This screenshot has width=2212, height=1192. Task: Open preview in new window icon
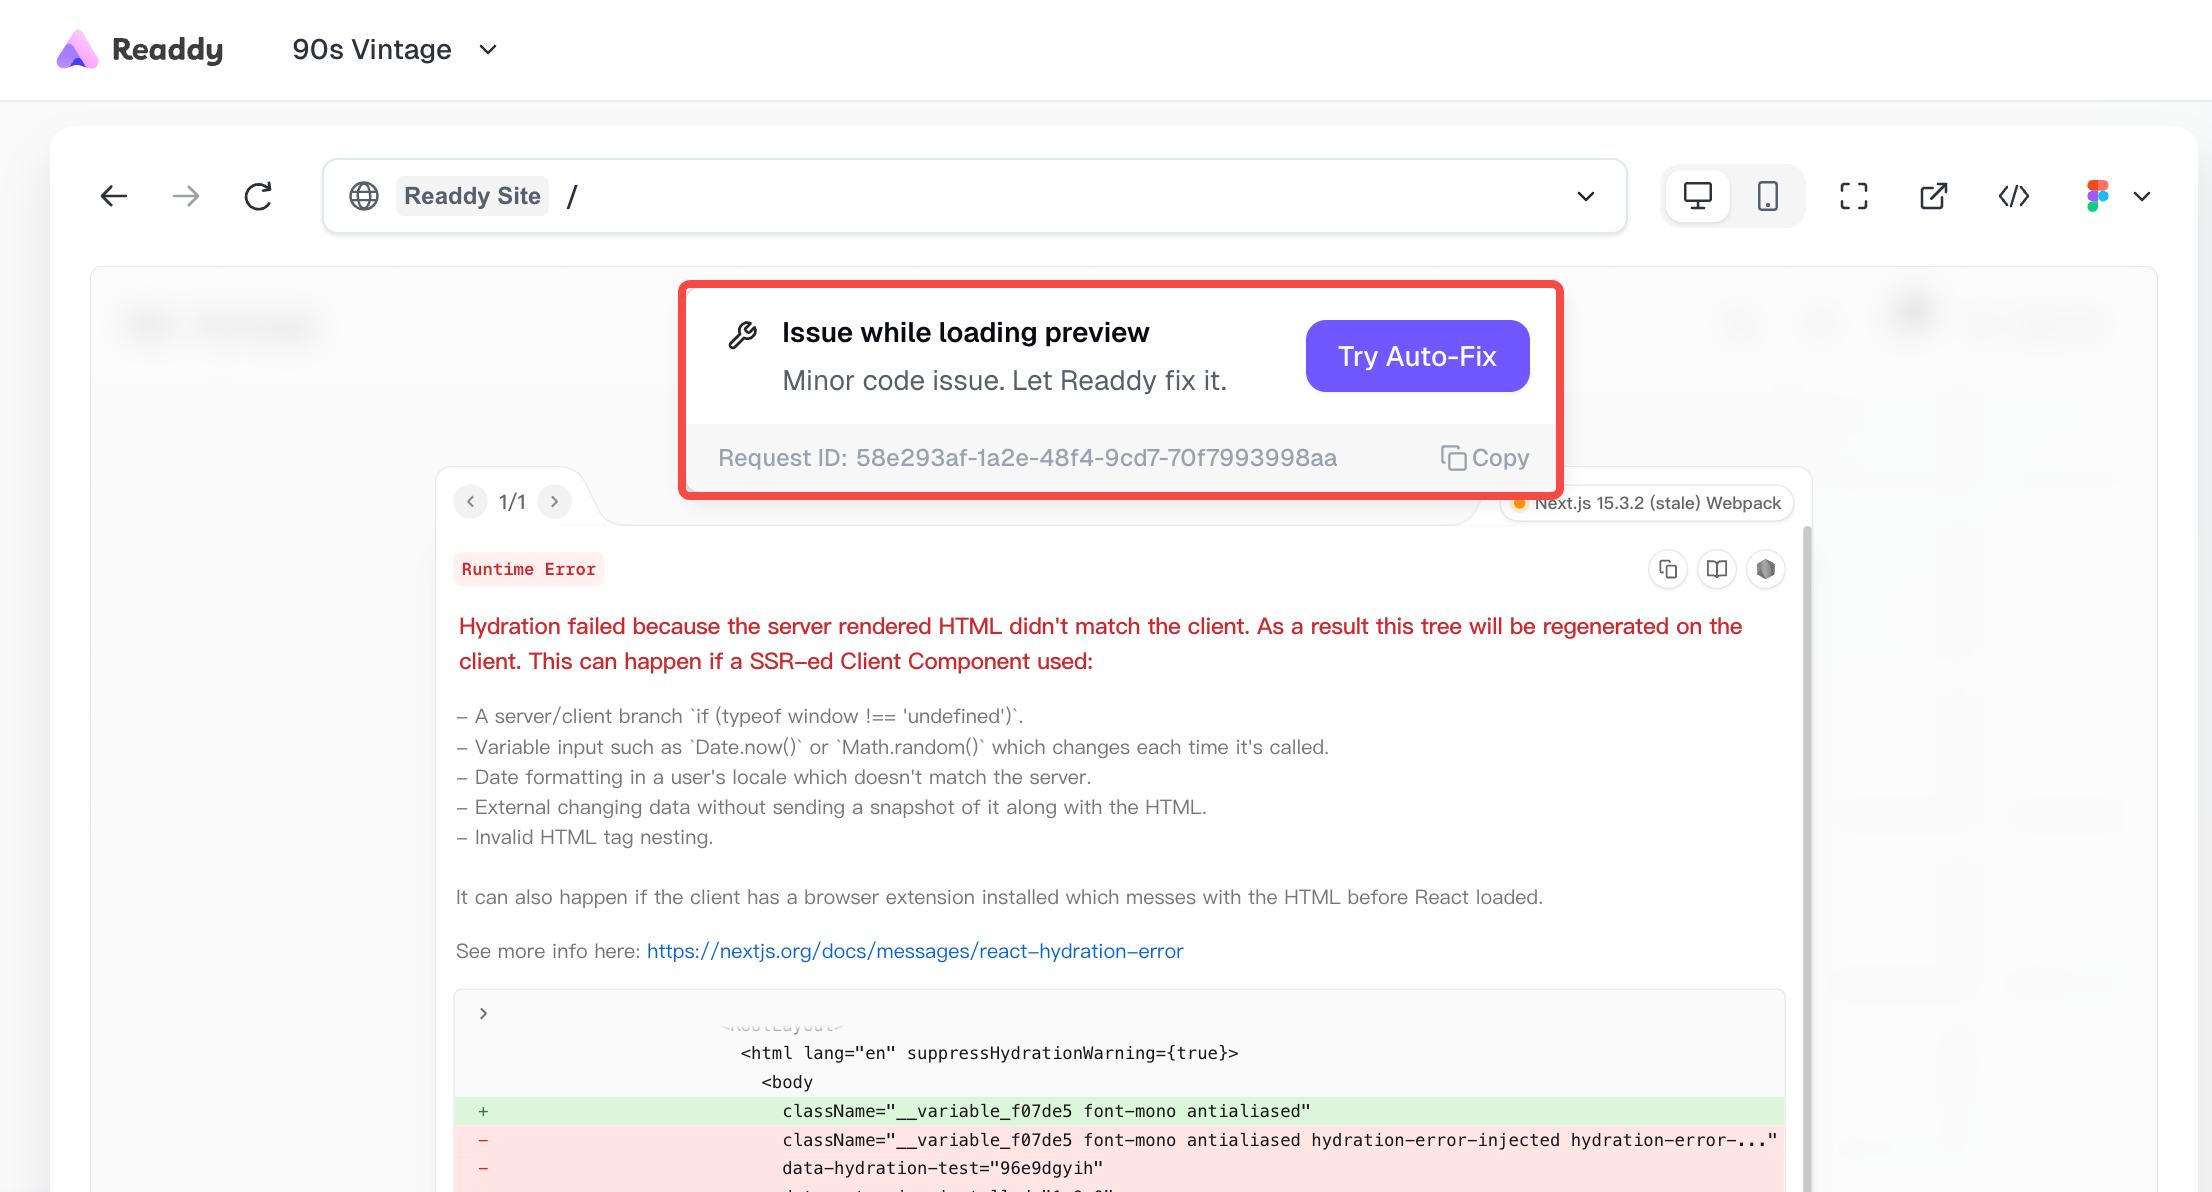point(1933,196)
